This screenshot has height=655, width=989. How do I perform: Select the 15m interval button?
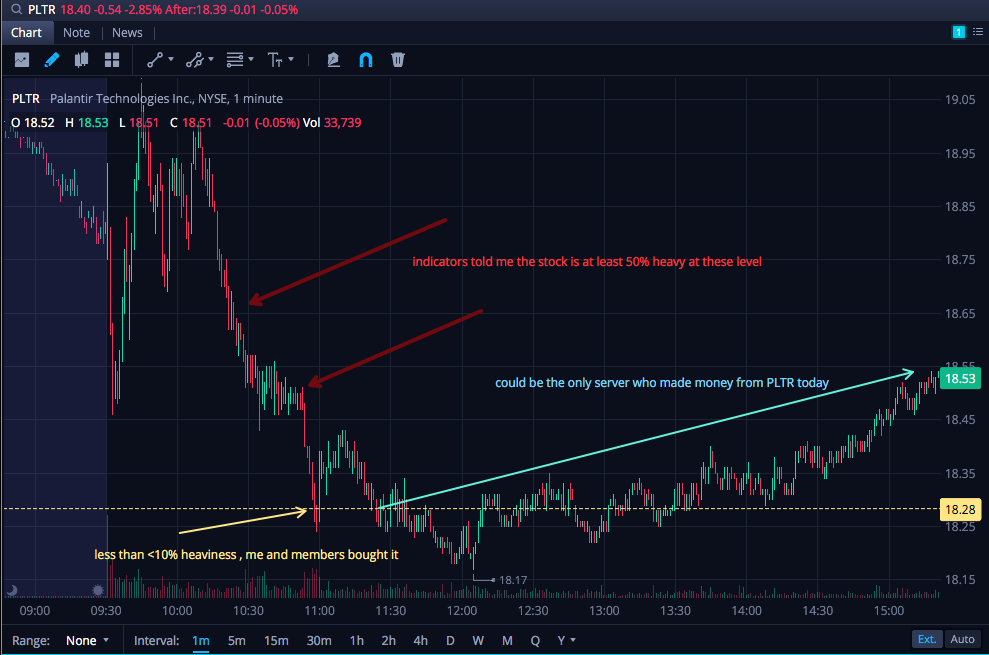[276, 640]
